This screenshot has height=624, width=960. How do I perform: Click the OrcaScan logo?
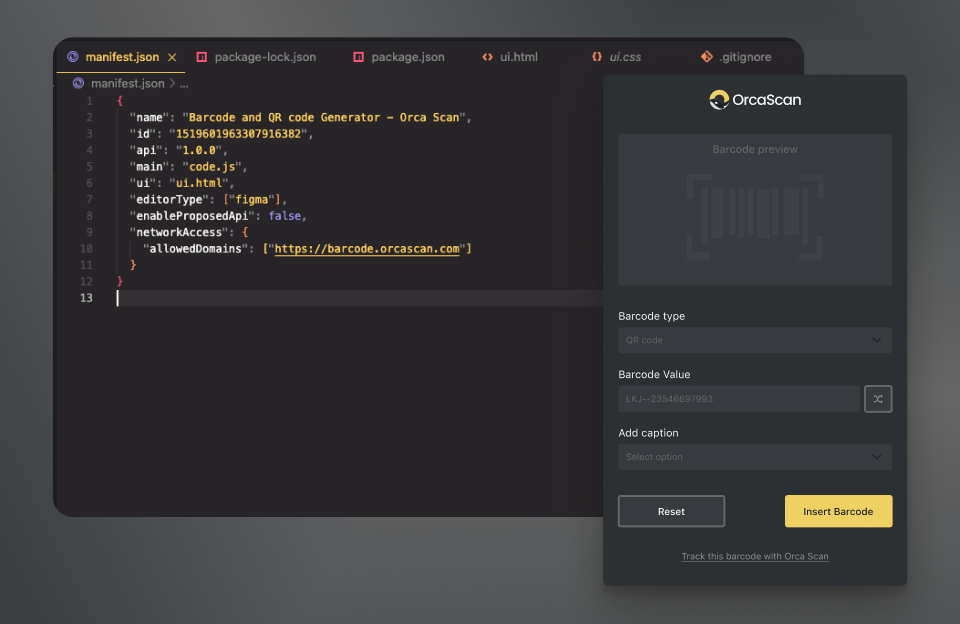(x=755, y=99)
